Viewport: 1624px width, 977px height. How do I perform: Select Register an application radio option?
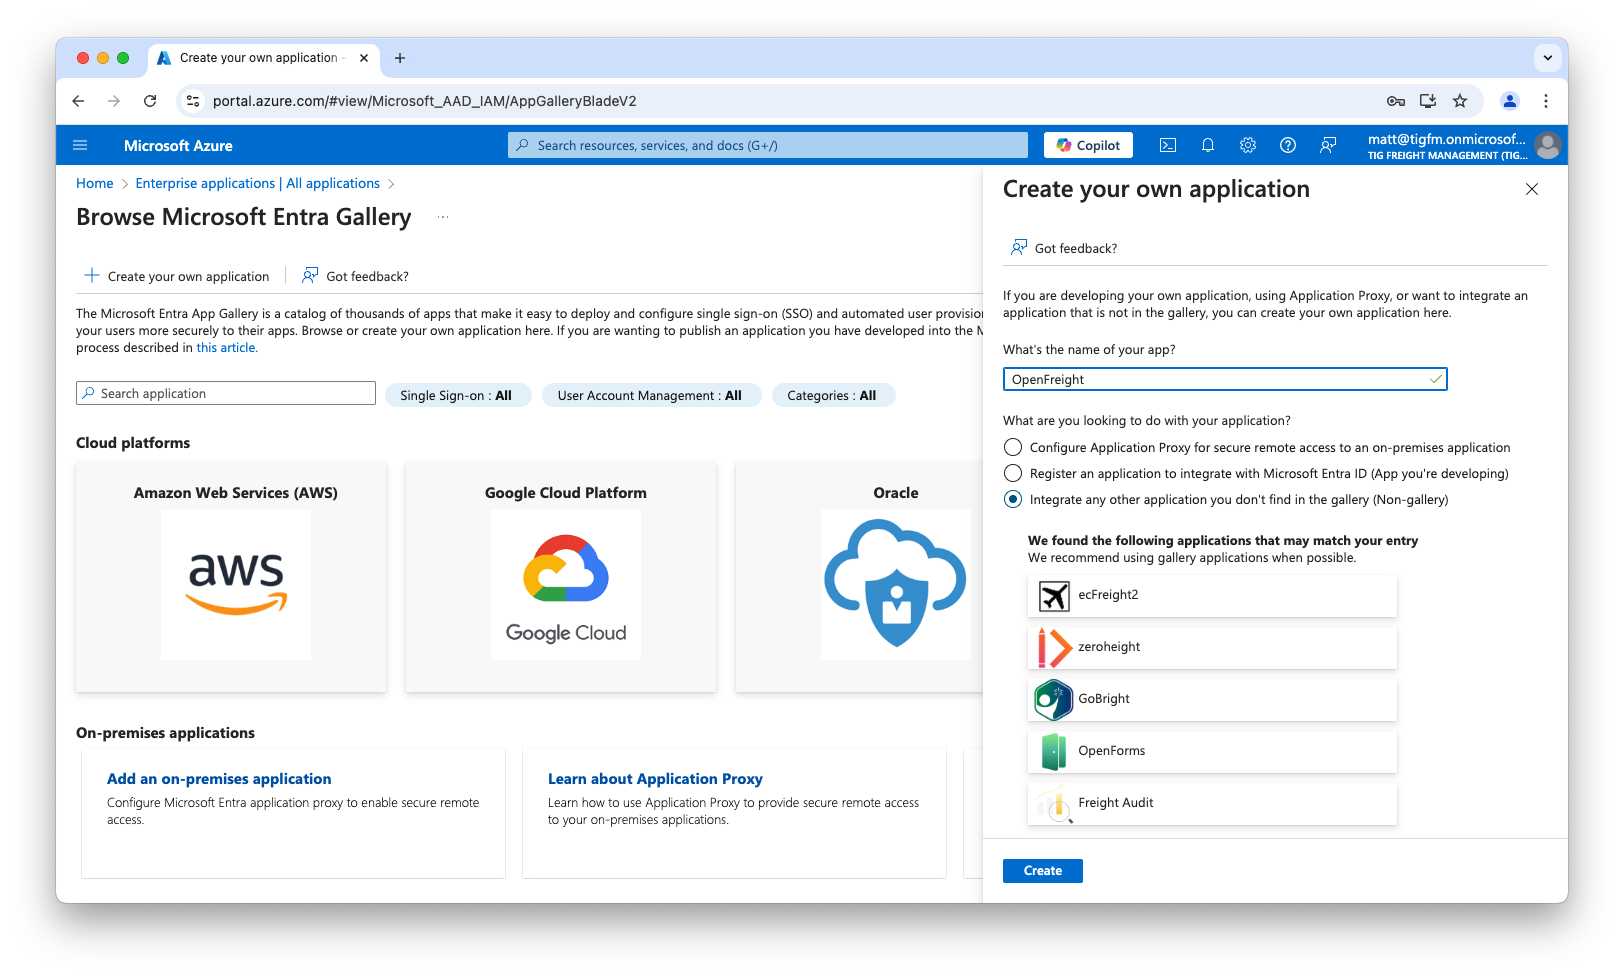click(x=1013, y=473)
